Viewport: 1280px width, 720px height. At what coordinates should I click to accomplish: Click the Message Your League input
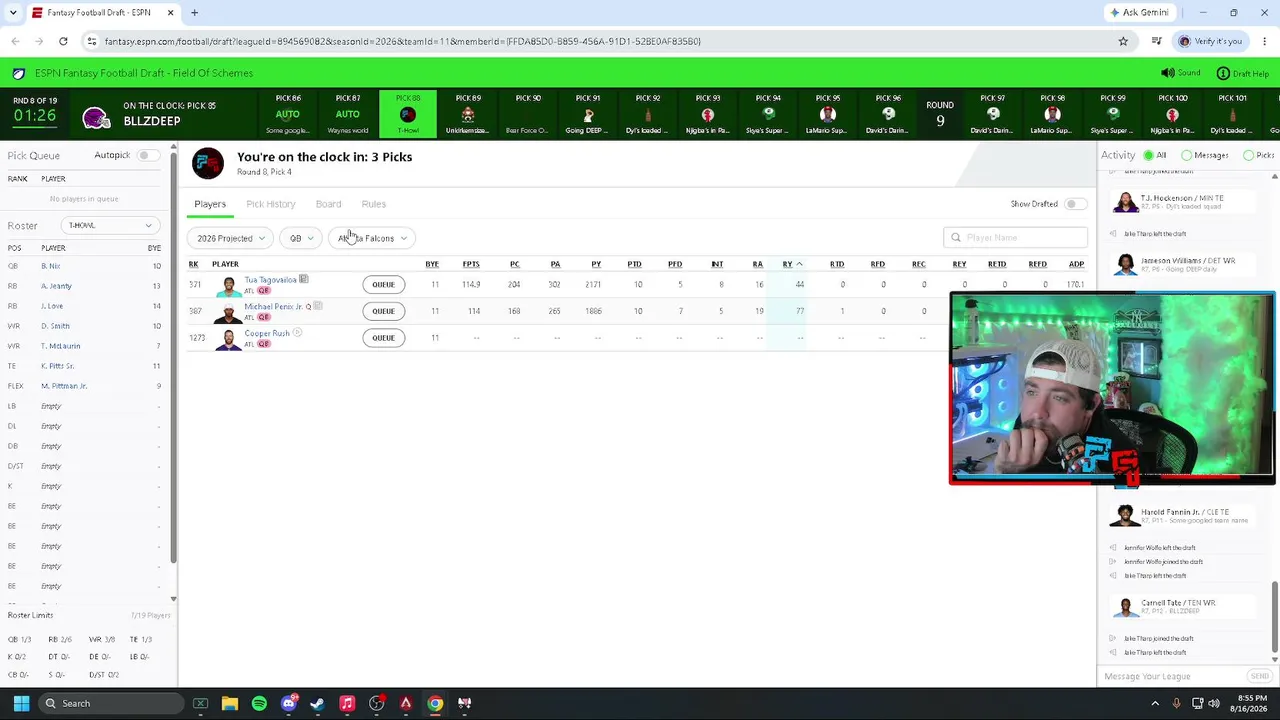click(1172, 676)
